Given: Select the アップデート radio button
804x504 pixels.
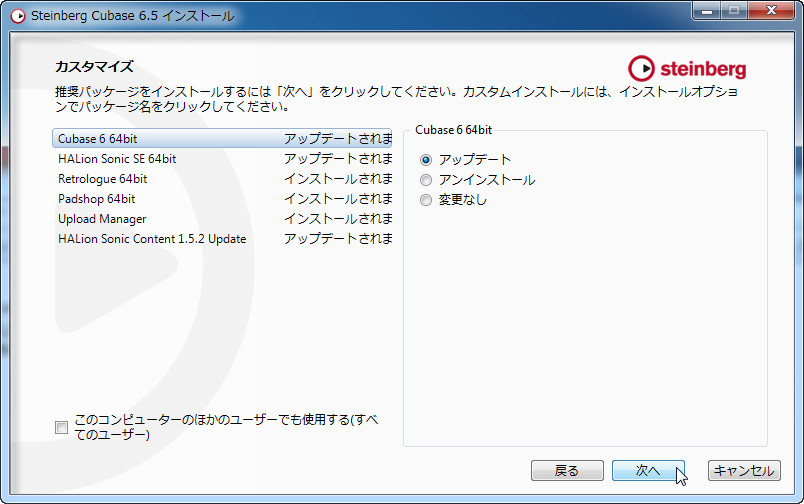Looking at the screenshot, I should tap(426, 160).
